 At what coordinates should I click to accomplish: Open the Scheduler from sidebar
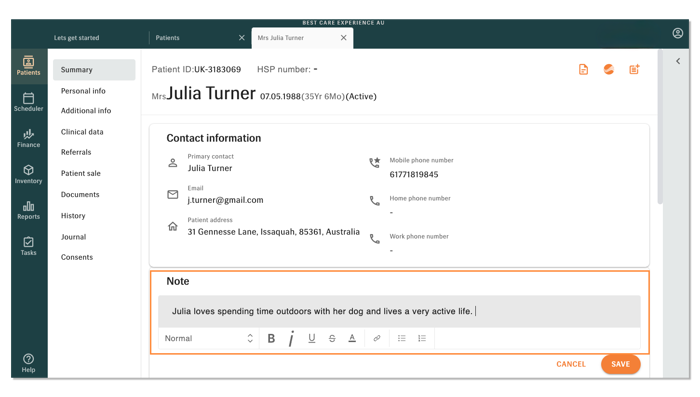[29, 102]
